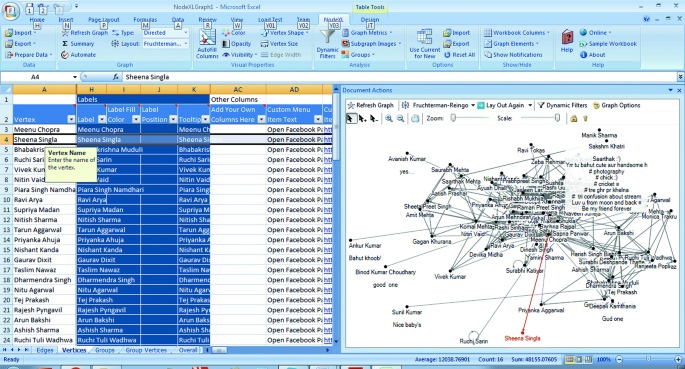
Task: Click the Automate icon in Graph group
Action: tap(65, 55)
